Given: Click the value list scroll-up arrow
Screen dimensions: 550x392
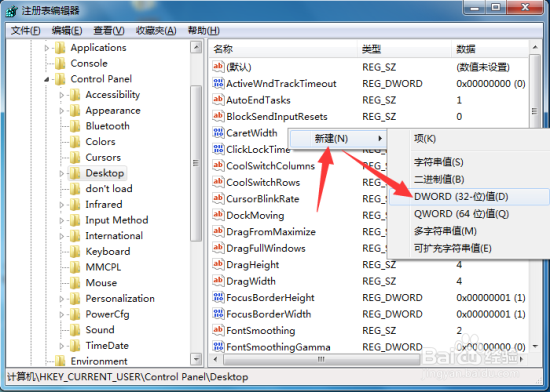Looking at the screenshot, I should (x=535, y=47).
